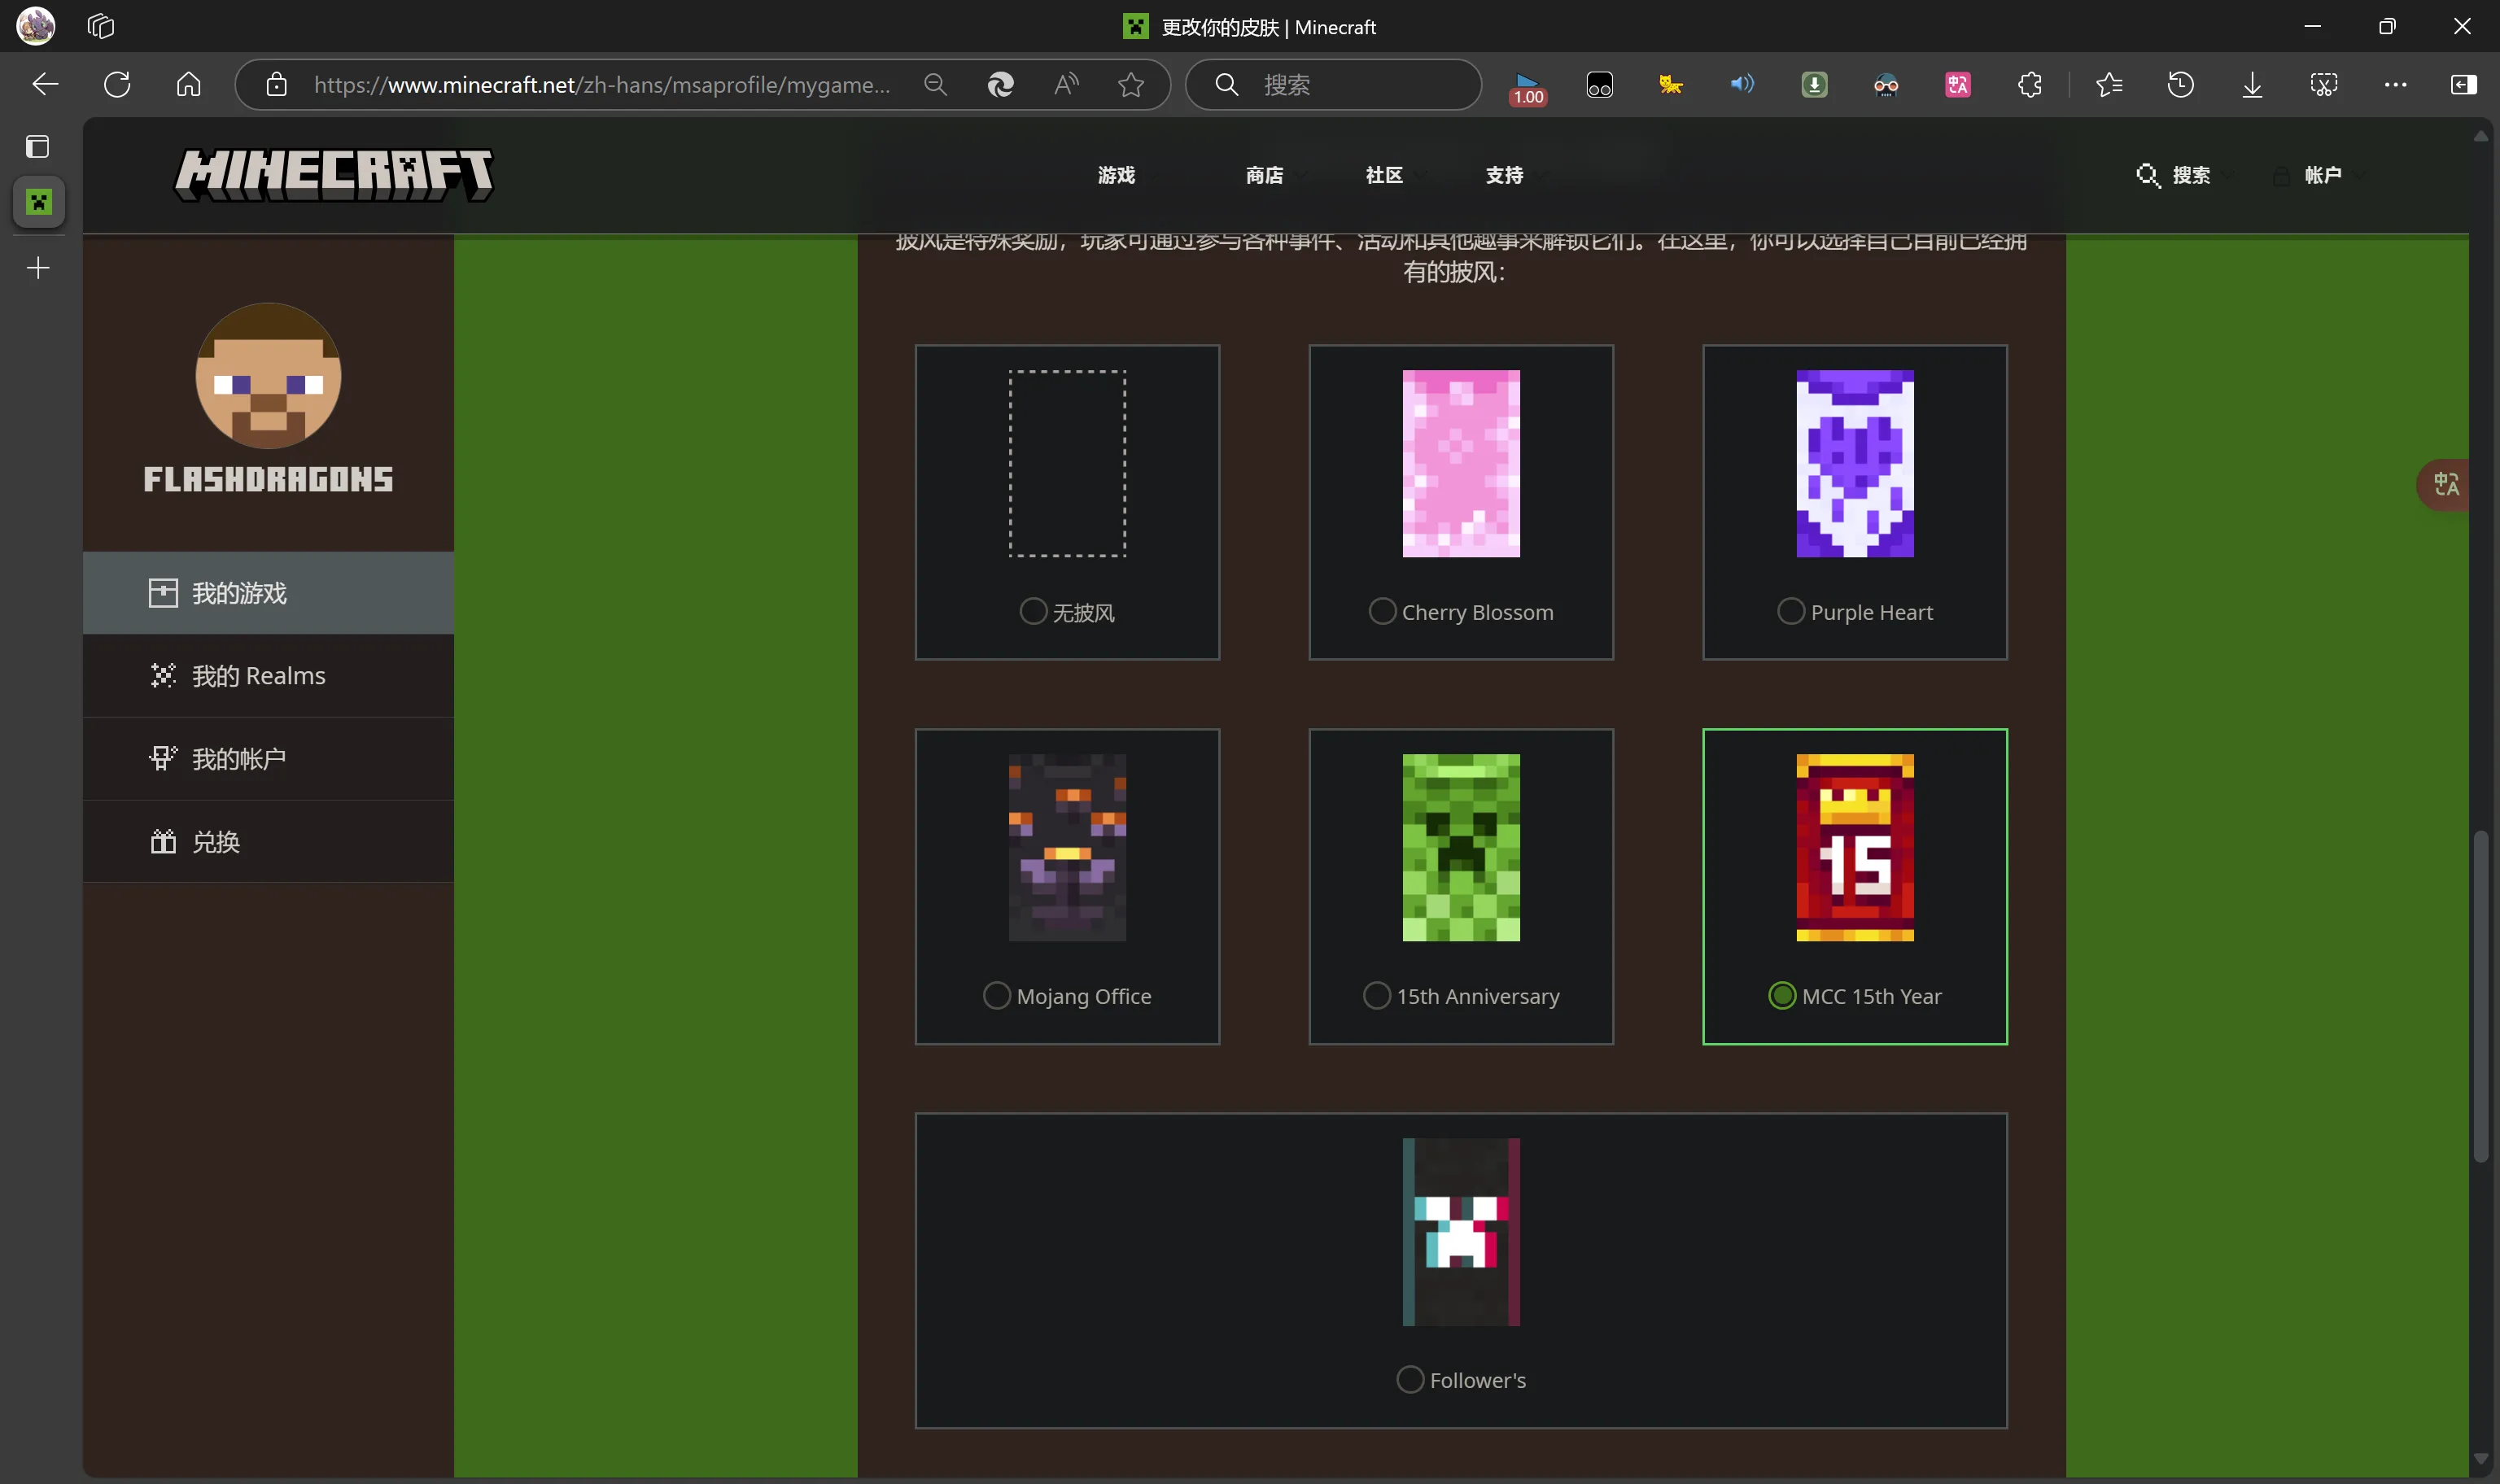This screenshot has height=1484, width=2500.
Task: Select the Cherry Blossom cape radio
Action: click(1382, 611)
